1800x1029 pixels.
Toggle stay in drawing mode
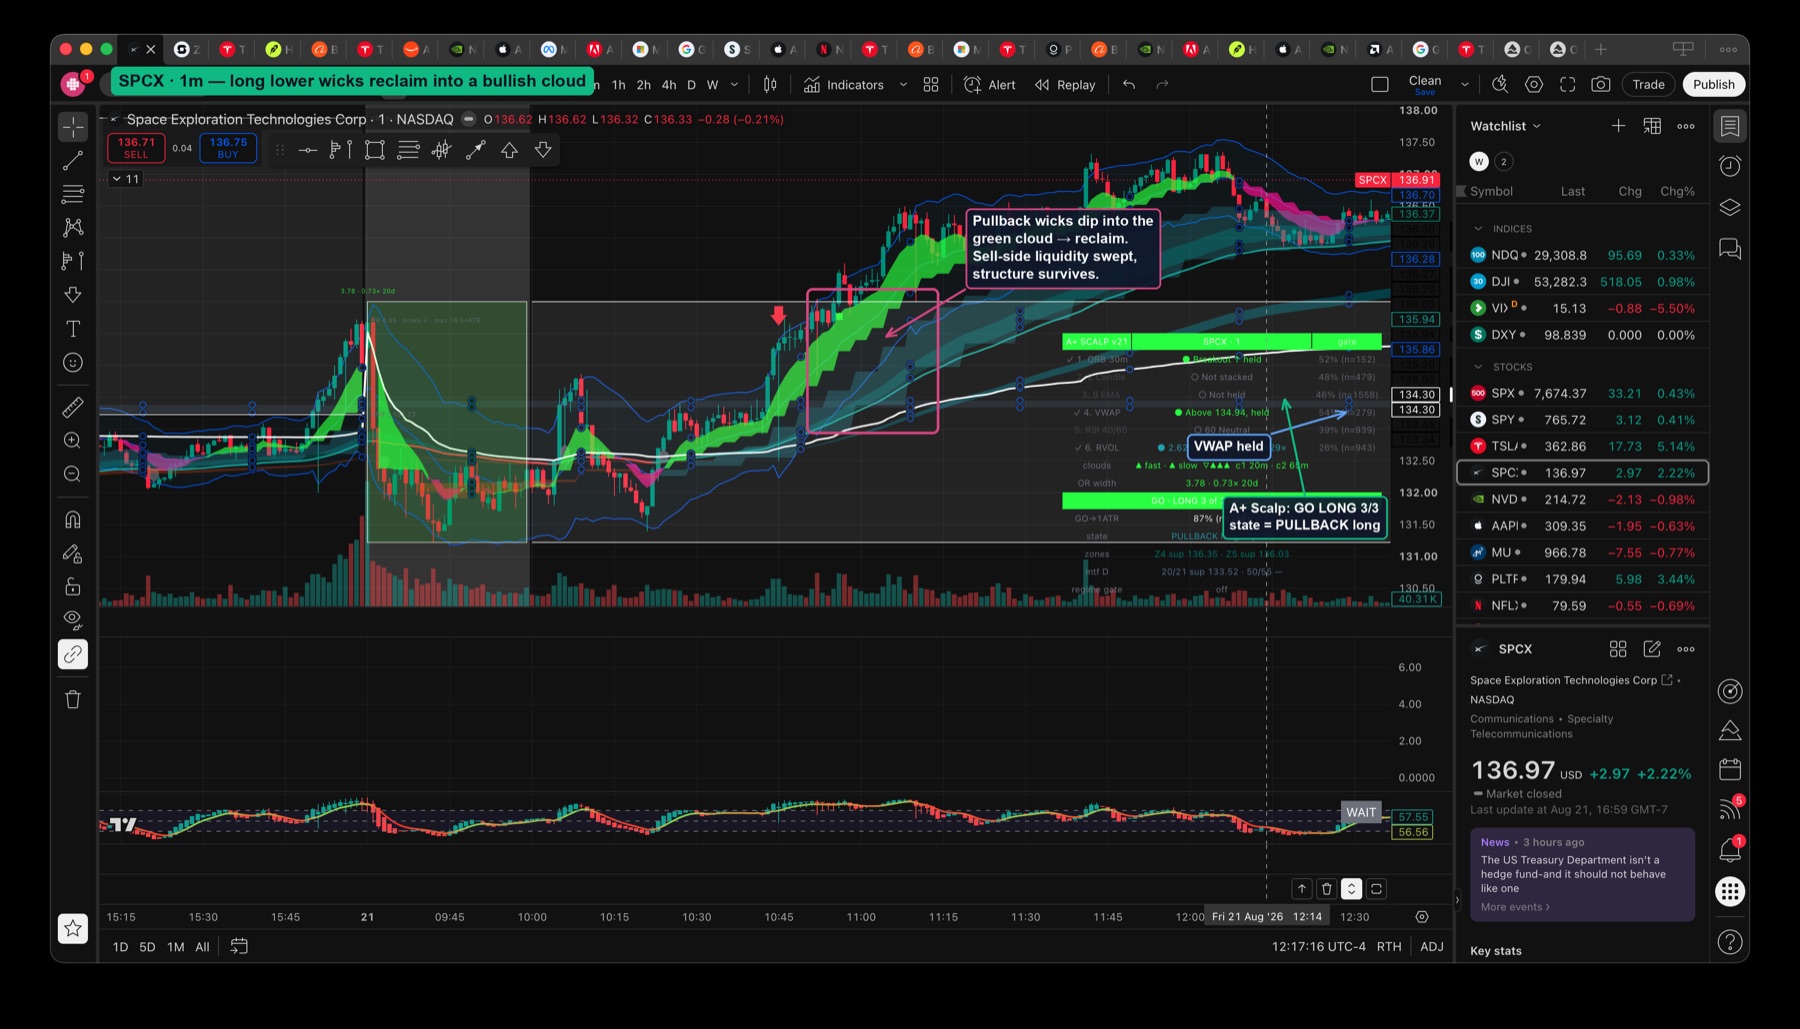(x=73, y=553)
